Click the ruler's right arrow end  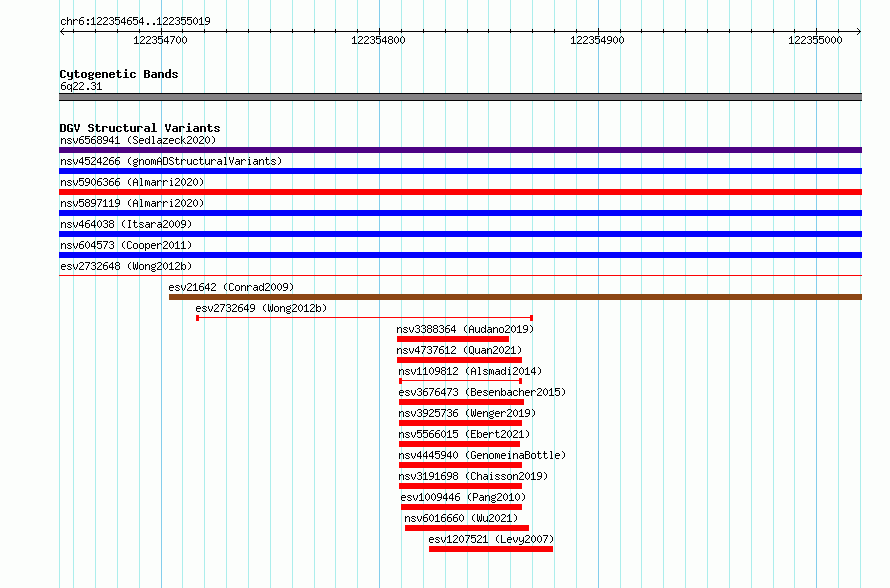click(859, 31)
